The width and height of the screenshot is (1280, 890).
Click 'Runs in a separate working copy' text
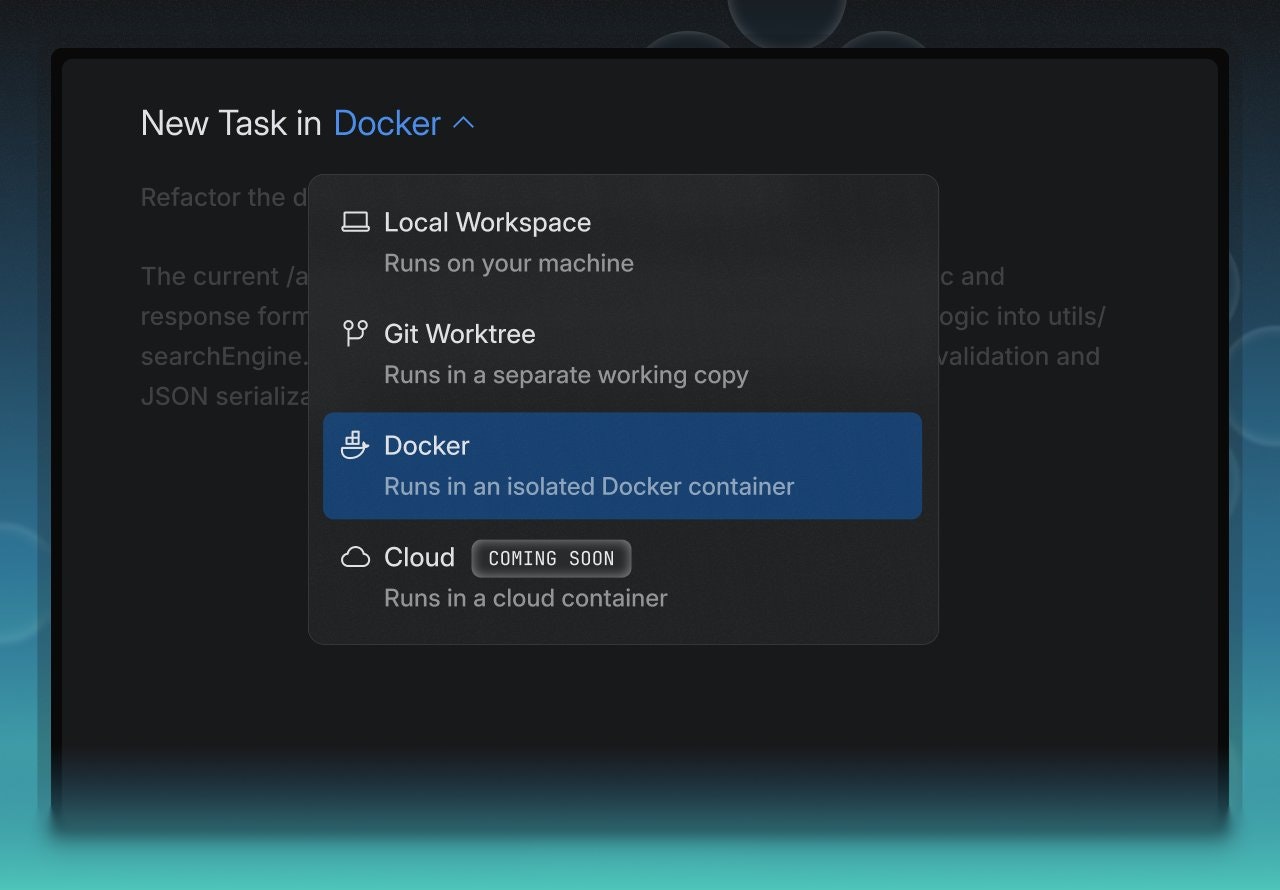pyautogui.click(x=566, y=375)
